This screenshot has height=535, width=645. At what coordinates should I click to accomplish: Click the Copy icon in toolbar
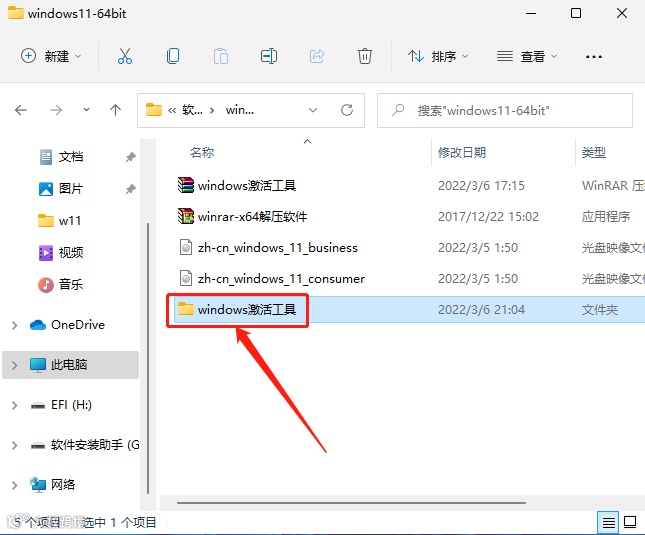pyautogui.click(x=173, y=56)
